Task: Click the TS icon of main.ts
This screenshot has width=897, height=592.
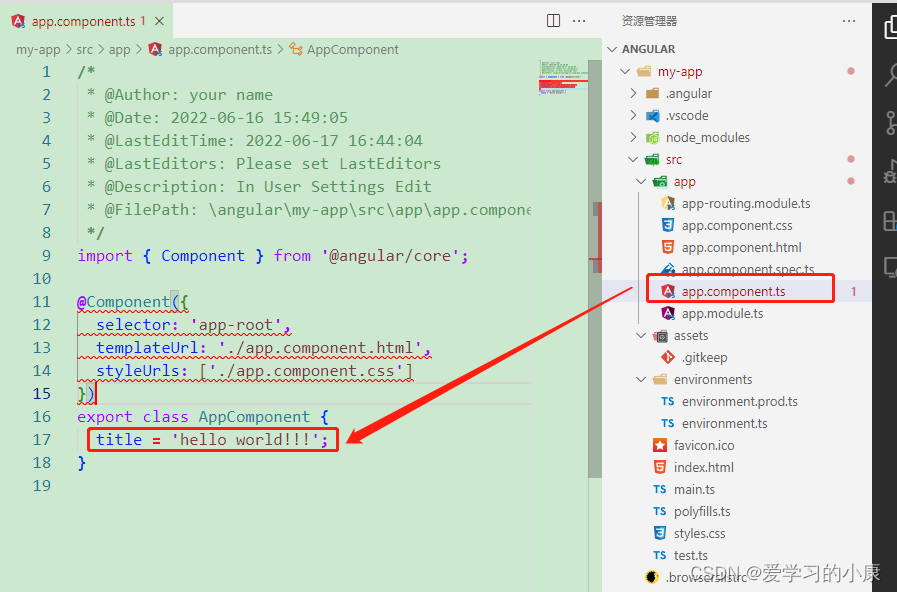Action: (660, 490)
